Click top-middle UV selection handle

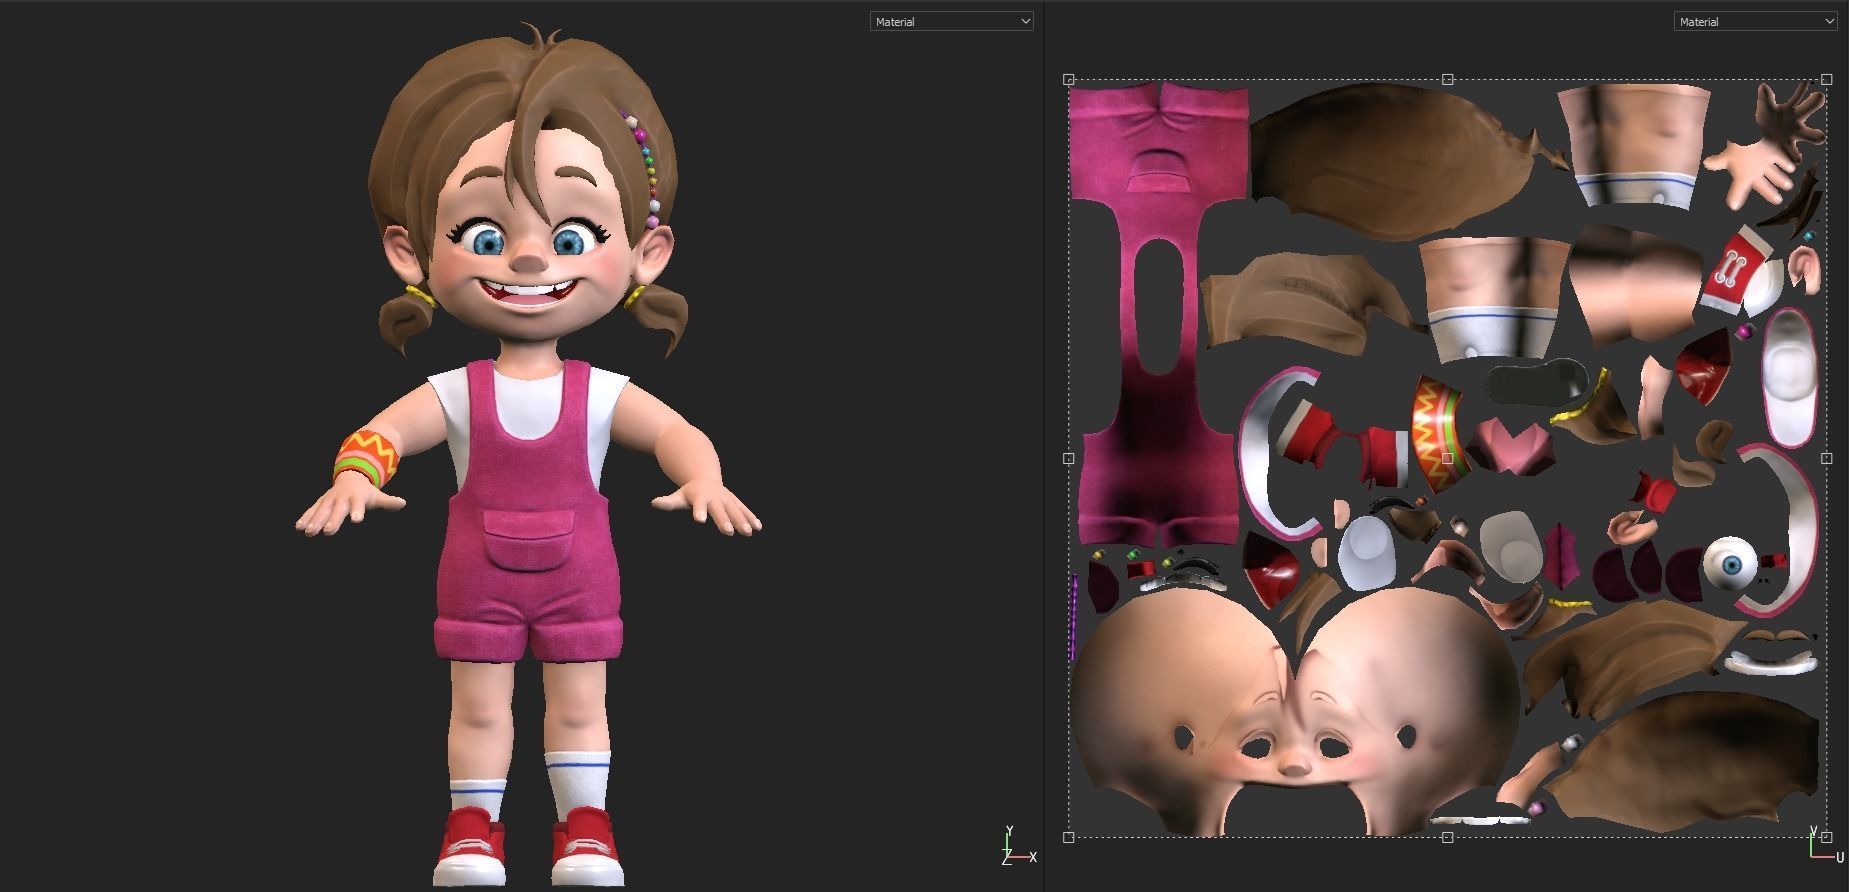click(x=1447, y=79)
